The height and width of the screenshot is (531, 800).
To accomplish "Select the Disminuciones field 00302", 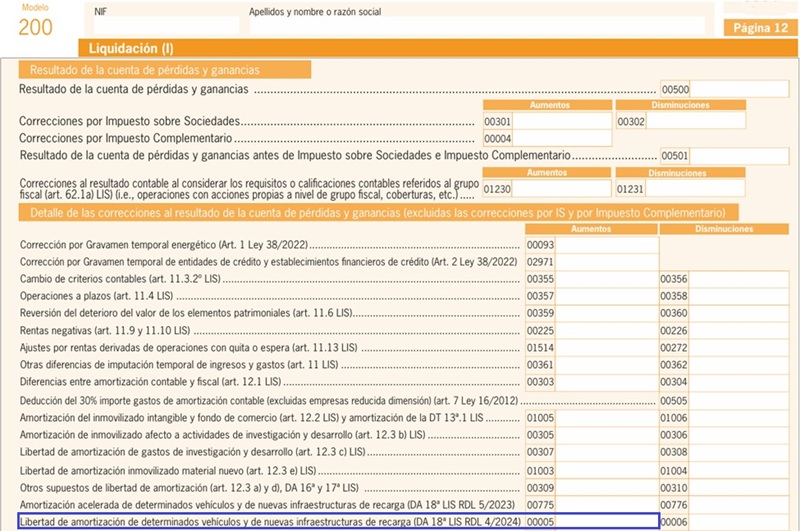I will 696,121.
